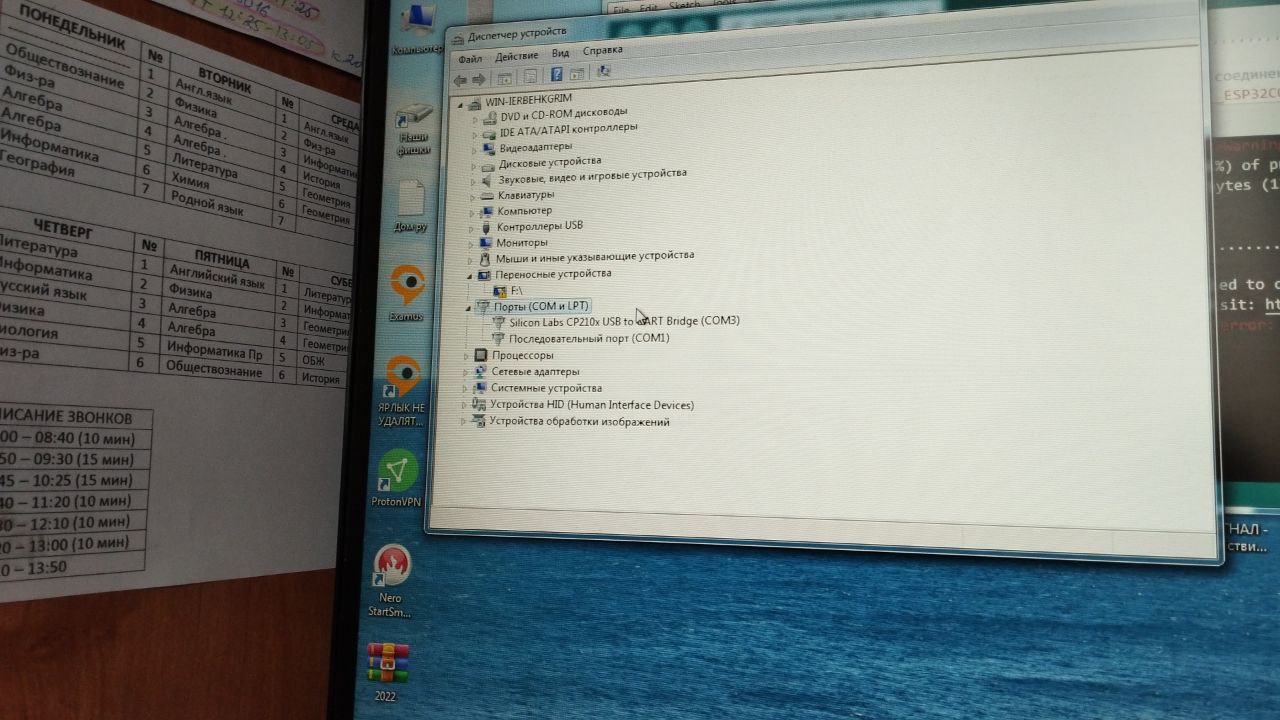Click the Мониторы category icon
Image resolution: width=1280 pixels, height=720 pixels.
point(486,243)
